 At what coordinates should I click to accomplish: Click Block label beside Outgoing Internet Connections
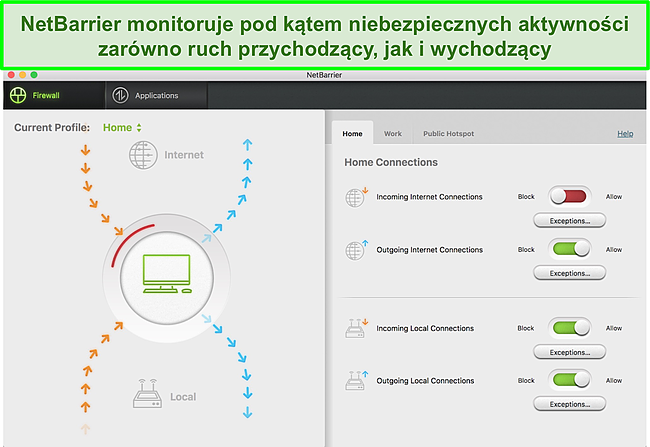click(526, 250)
